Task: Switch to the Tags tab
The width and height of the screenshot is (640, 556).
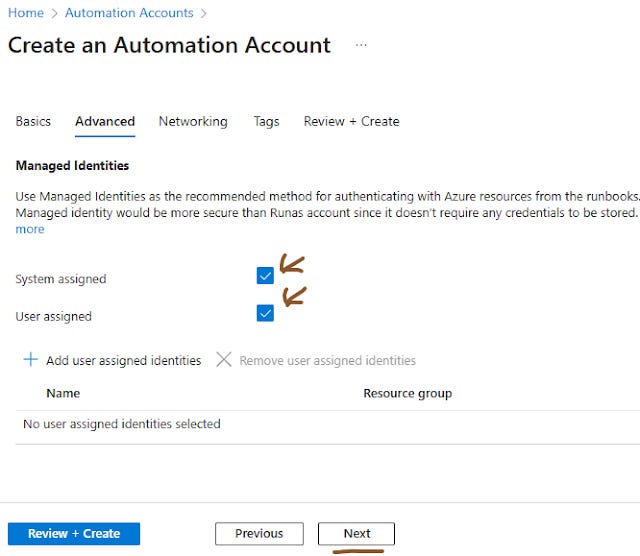Action: (266, 121)
